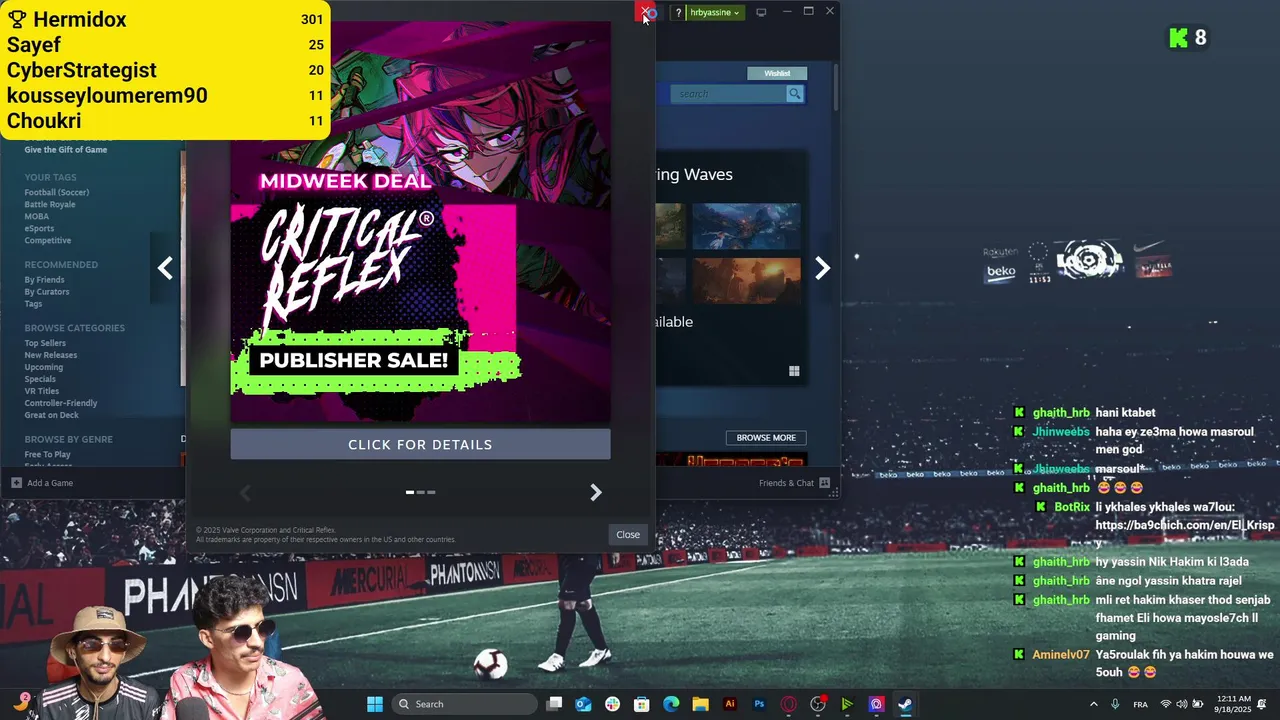Expand the hrbyassine account dropdown
Screen dimensions: 1280x720
click(715, 12)
